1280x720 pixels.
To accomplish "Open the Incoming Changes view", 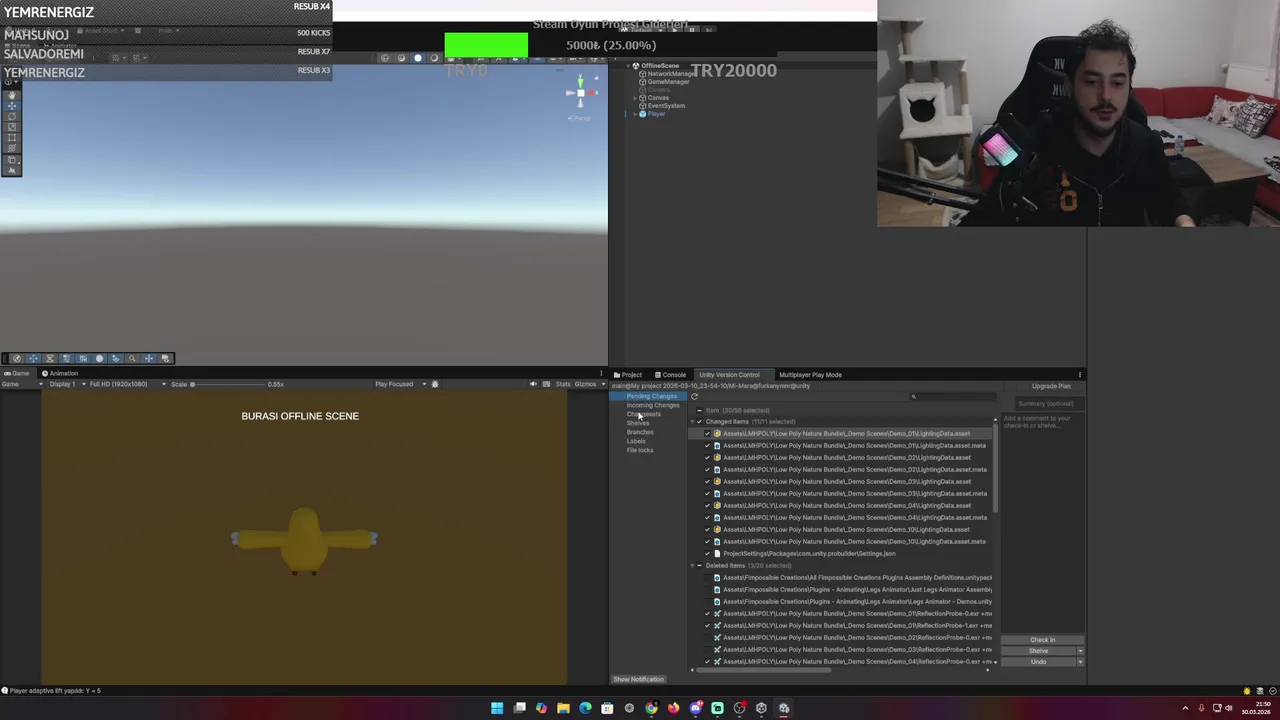I will tap(653, 405).
